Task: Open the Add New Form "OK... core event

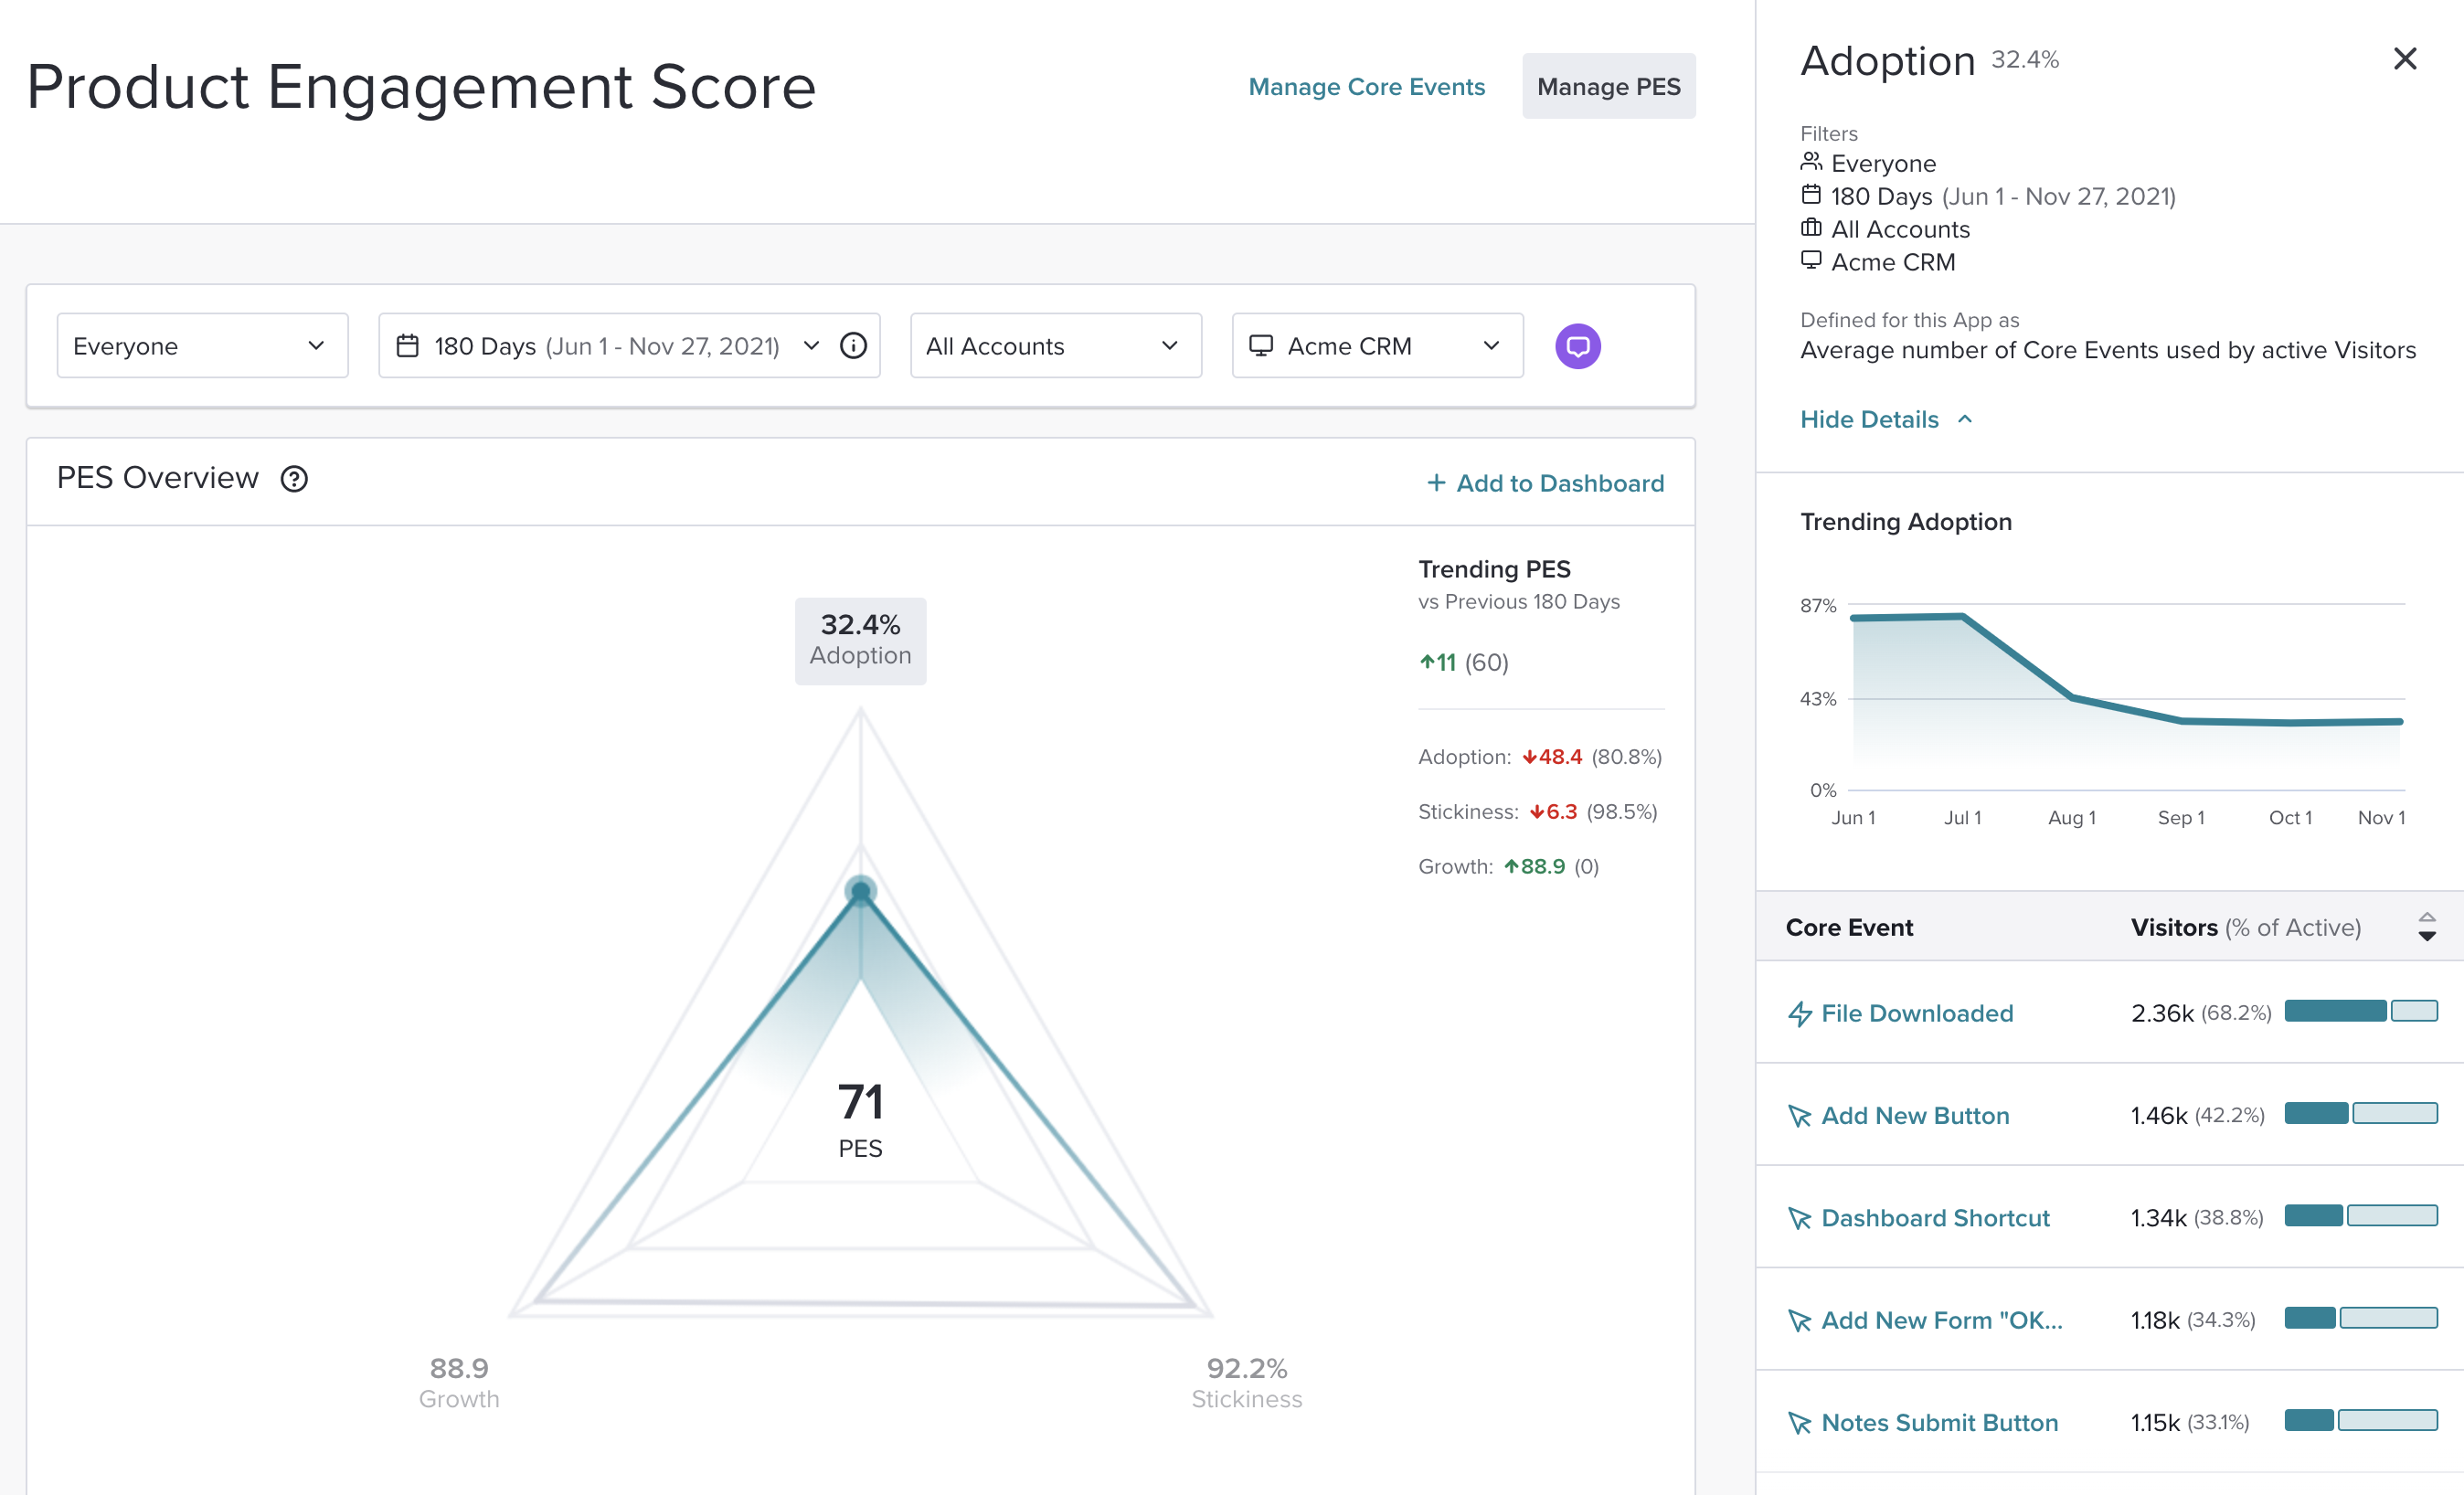Action: [x=1941, y=1320]
